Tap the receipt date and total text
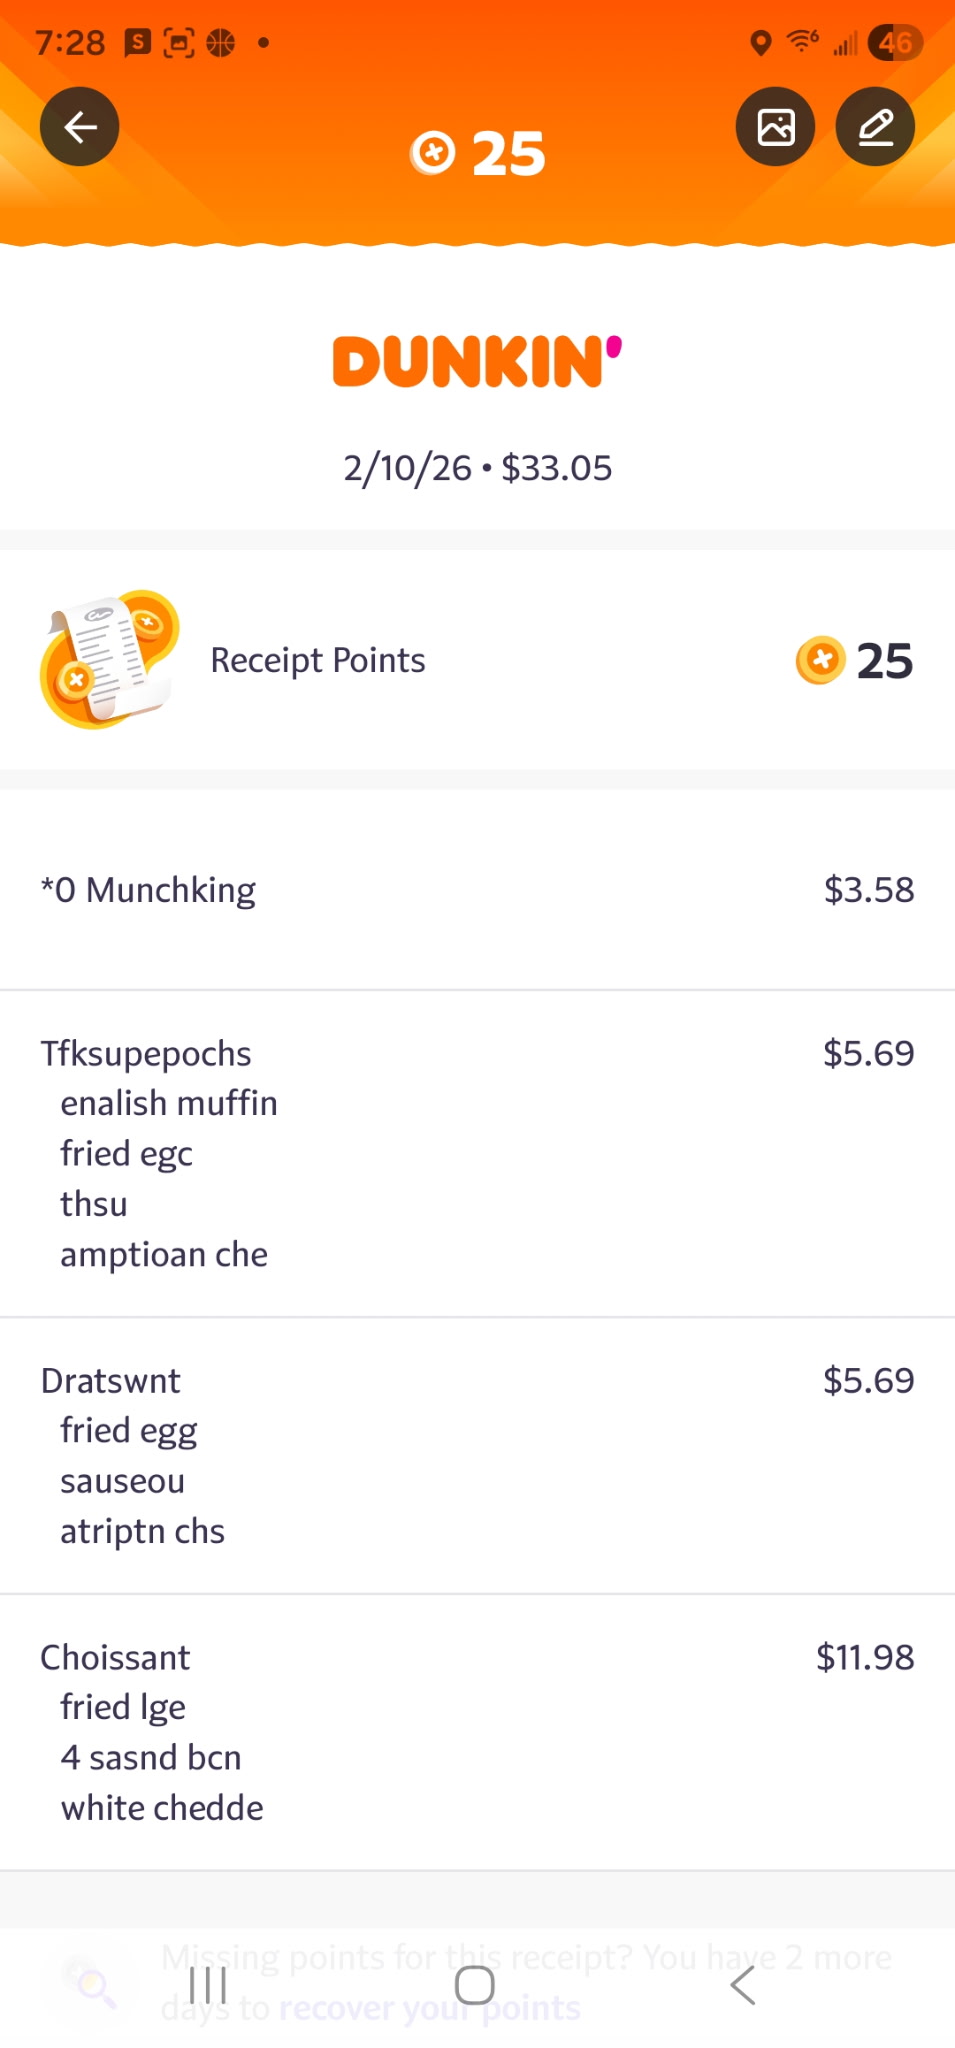 click(477, 468)
